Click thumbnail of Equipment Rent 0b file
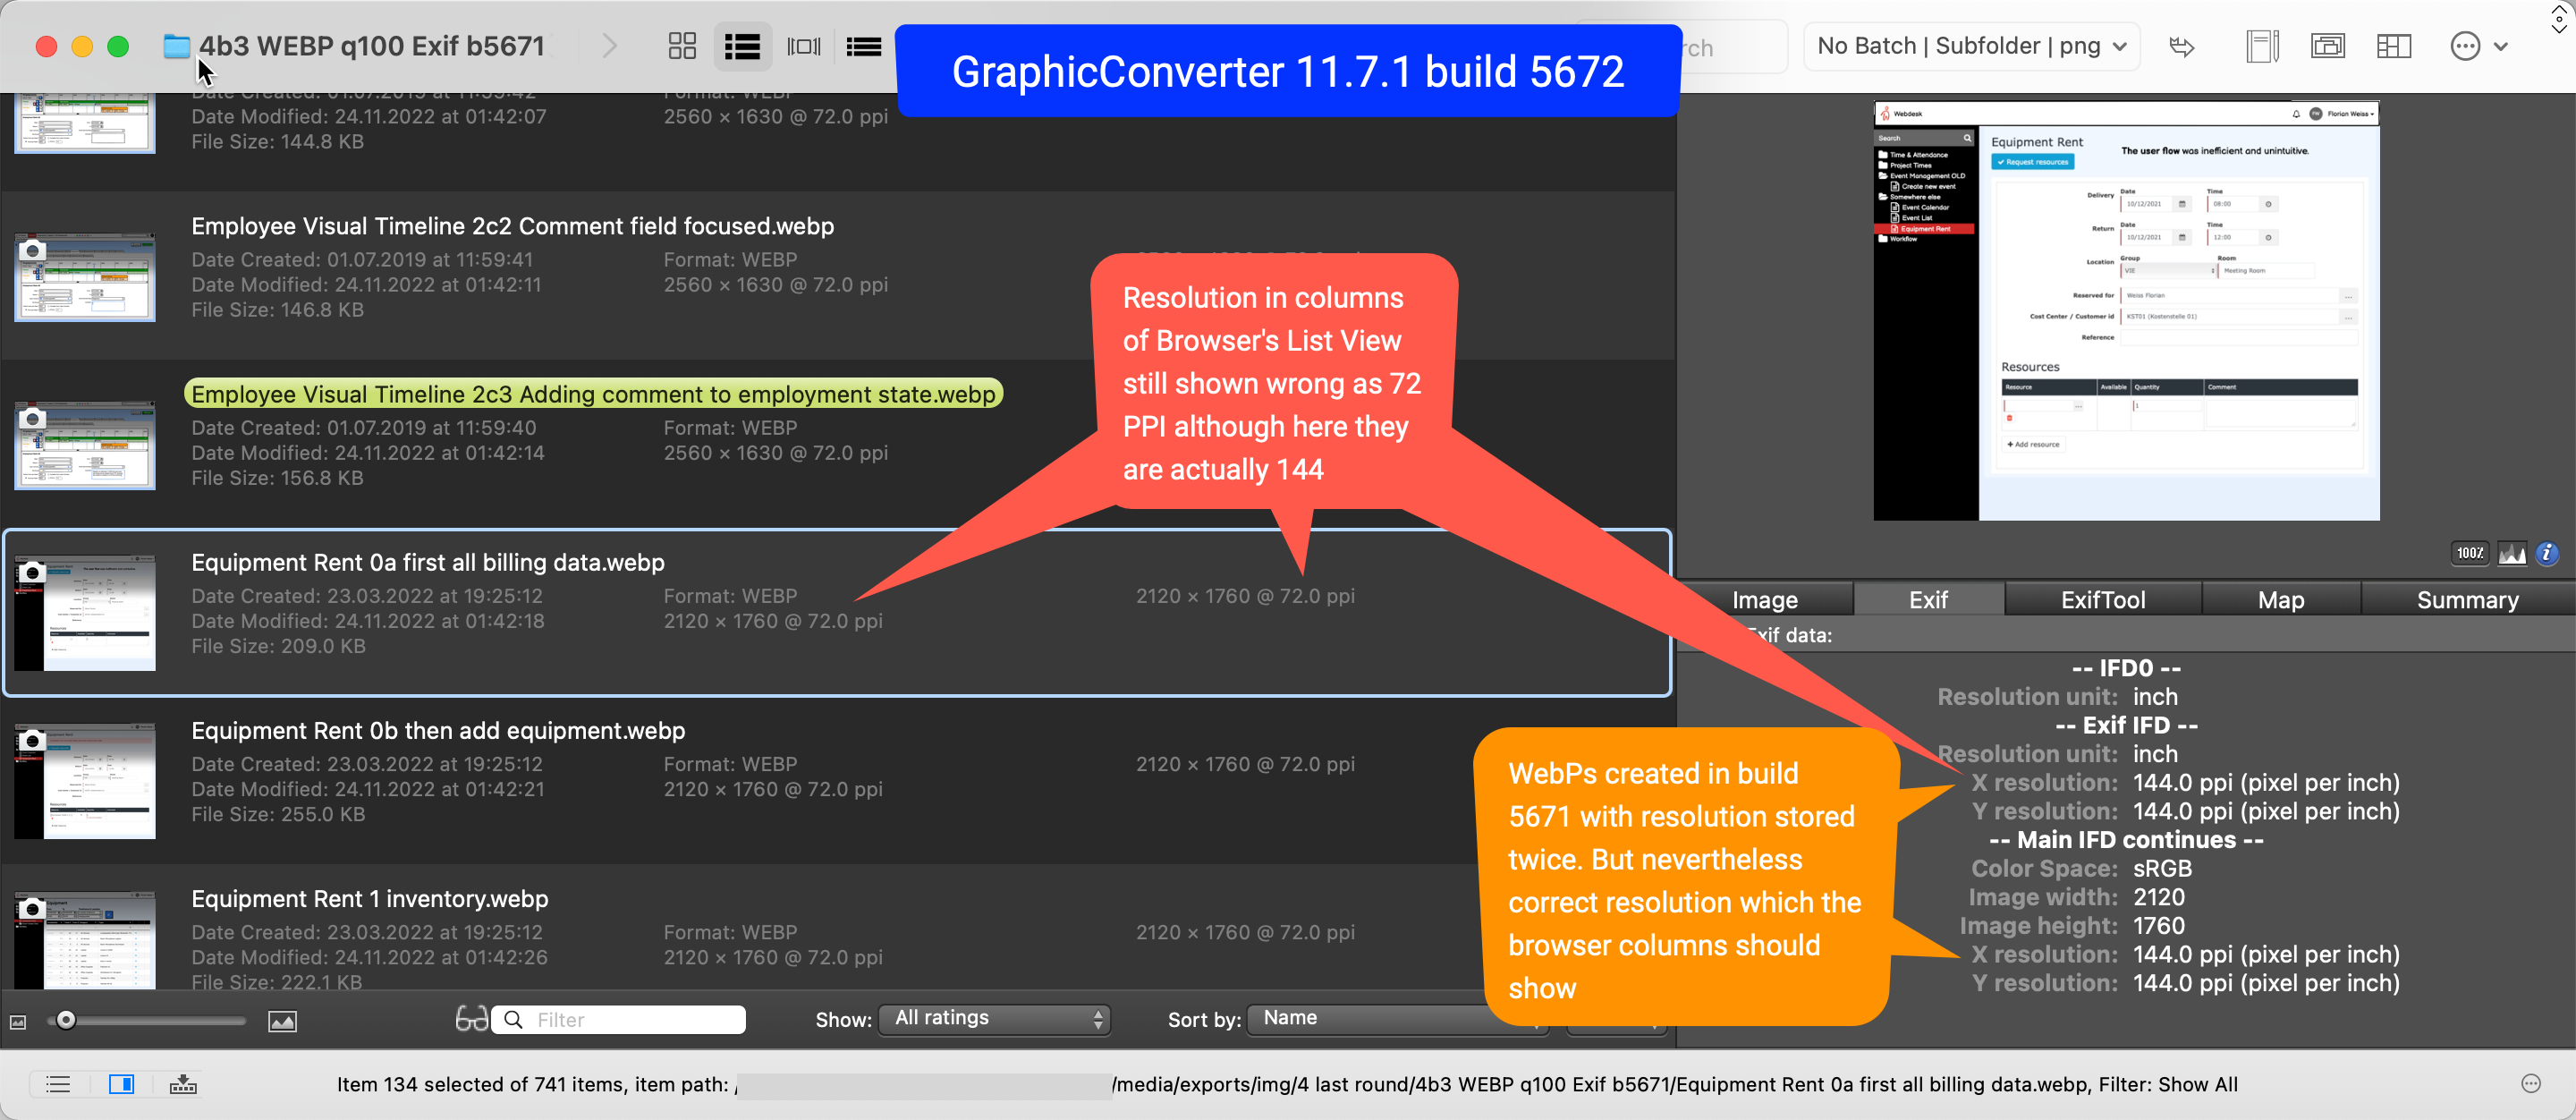The height and width of the screenshot is (1120, 2576). coord(85,781)
